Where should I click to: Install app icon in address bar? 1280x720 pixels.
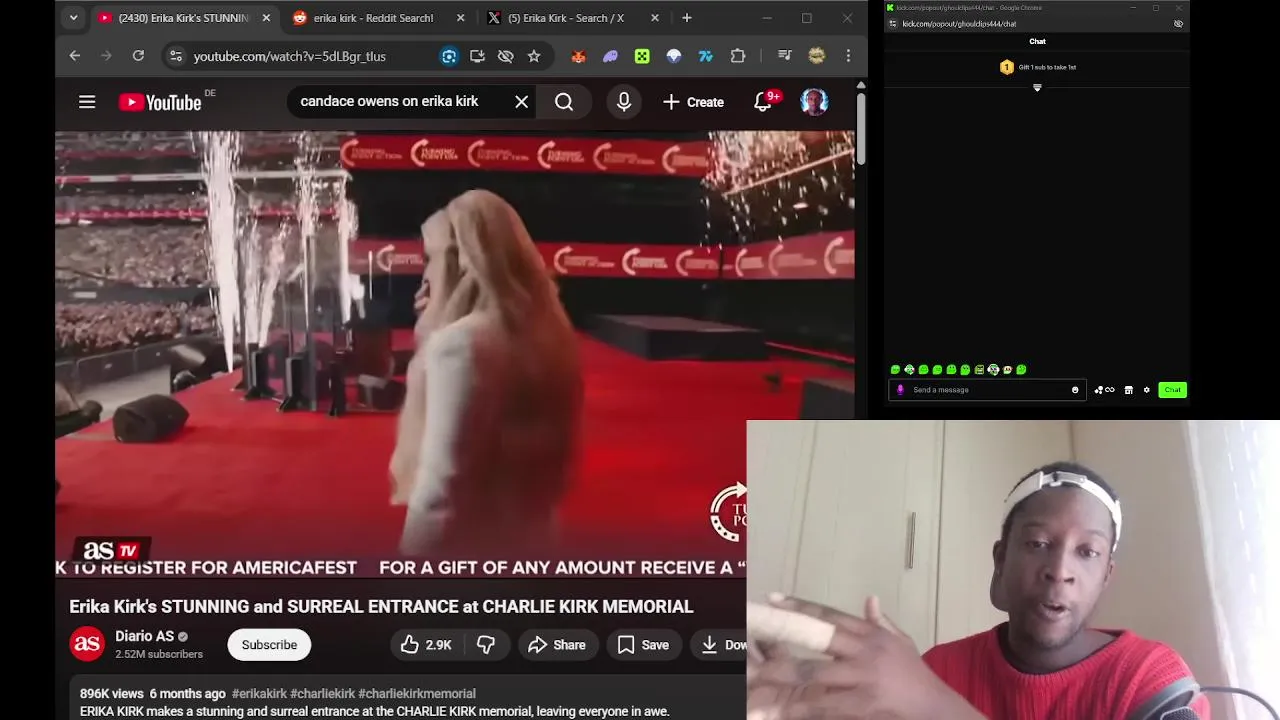477,56
